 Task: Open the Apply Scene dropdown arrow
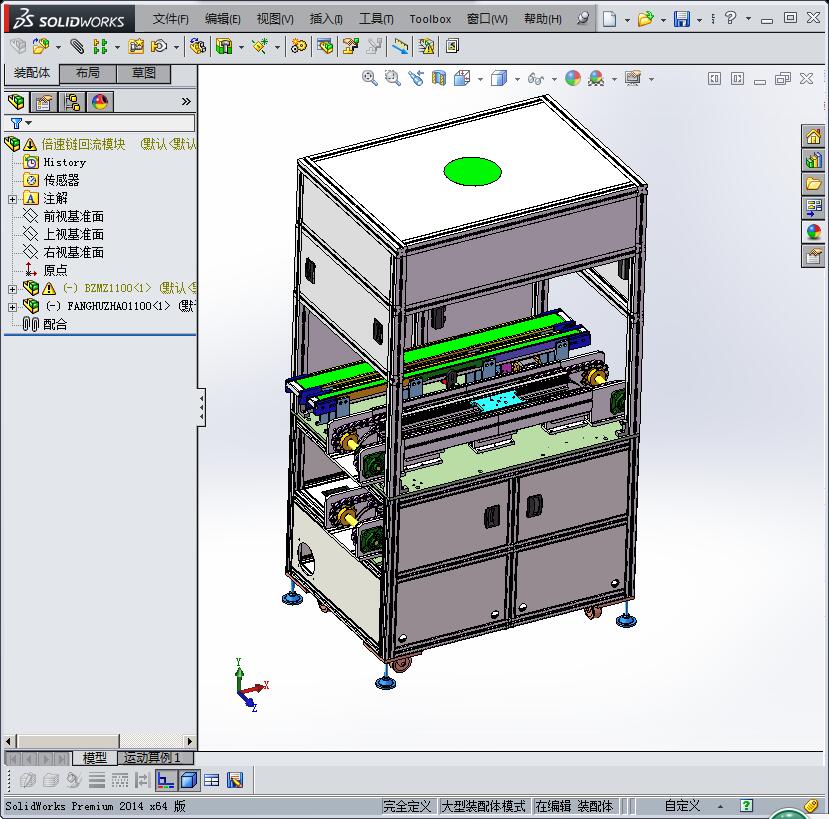614,79
